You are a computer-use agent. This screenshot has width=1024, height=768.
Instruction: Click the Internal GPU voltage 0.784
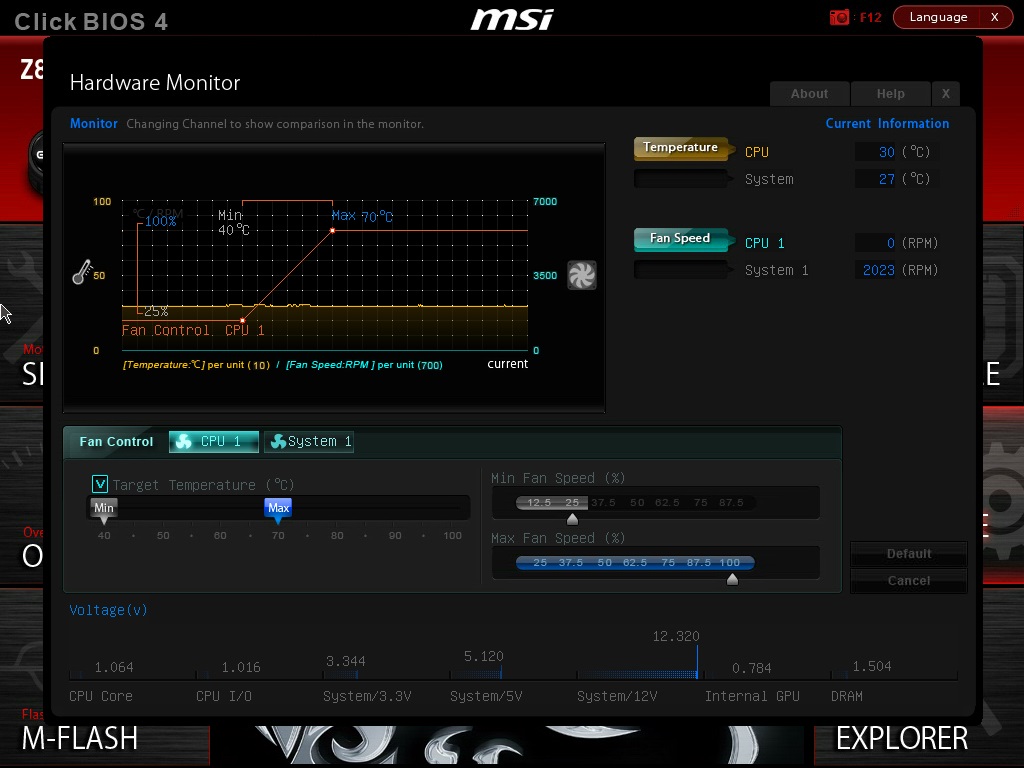(x=751, y=668)
